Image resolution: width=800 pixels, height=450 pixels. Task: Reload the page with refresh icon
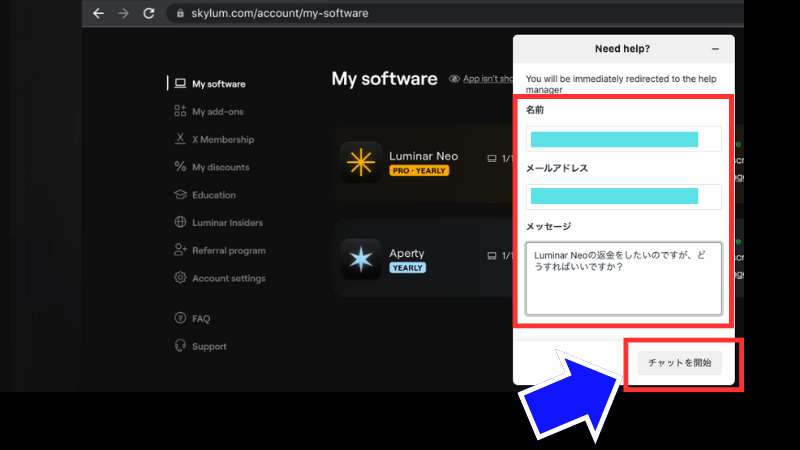pyautogui.click(x=148, y=13)
